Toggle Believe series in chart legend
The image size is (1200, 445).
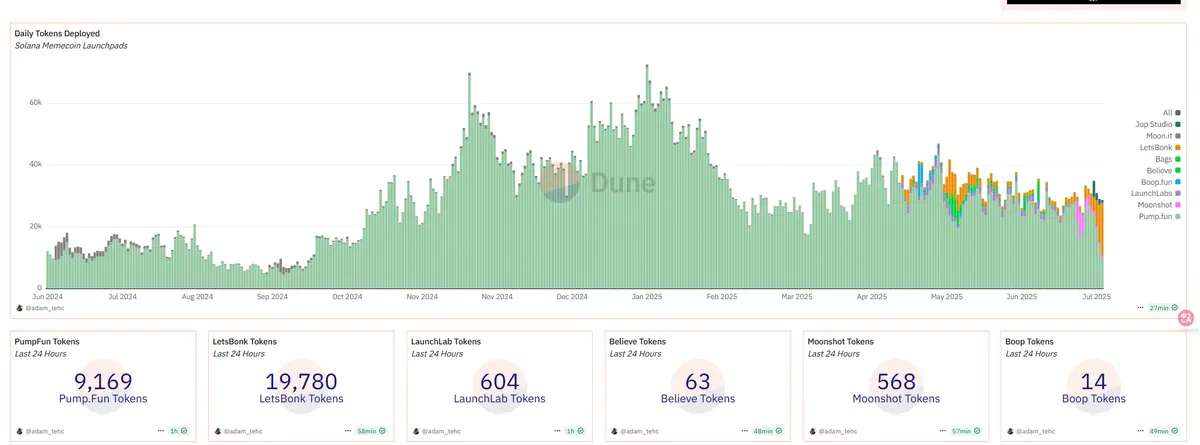1163,170
